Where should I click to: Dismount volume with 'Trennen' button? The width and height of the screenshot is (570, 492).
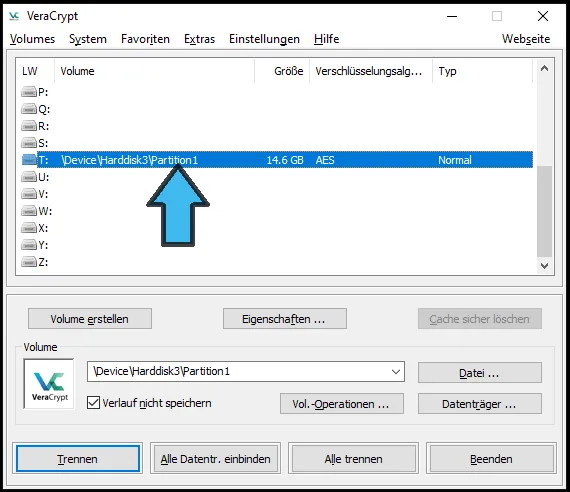(x=77, y=459)
